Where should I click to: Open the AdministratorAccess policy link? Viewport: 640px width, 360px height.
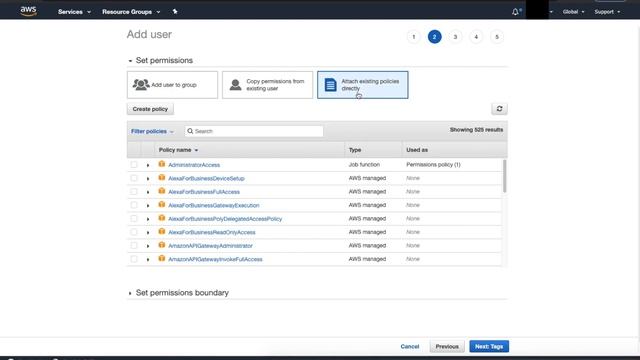pos(194,165)
